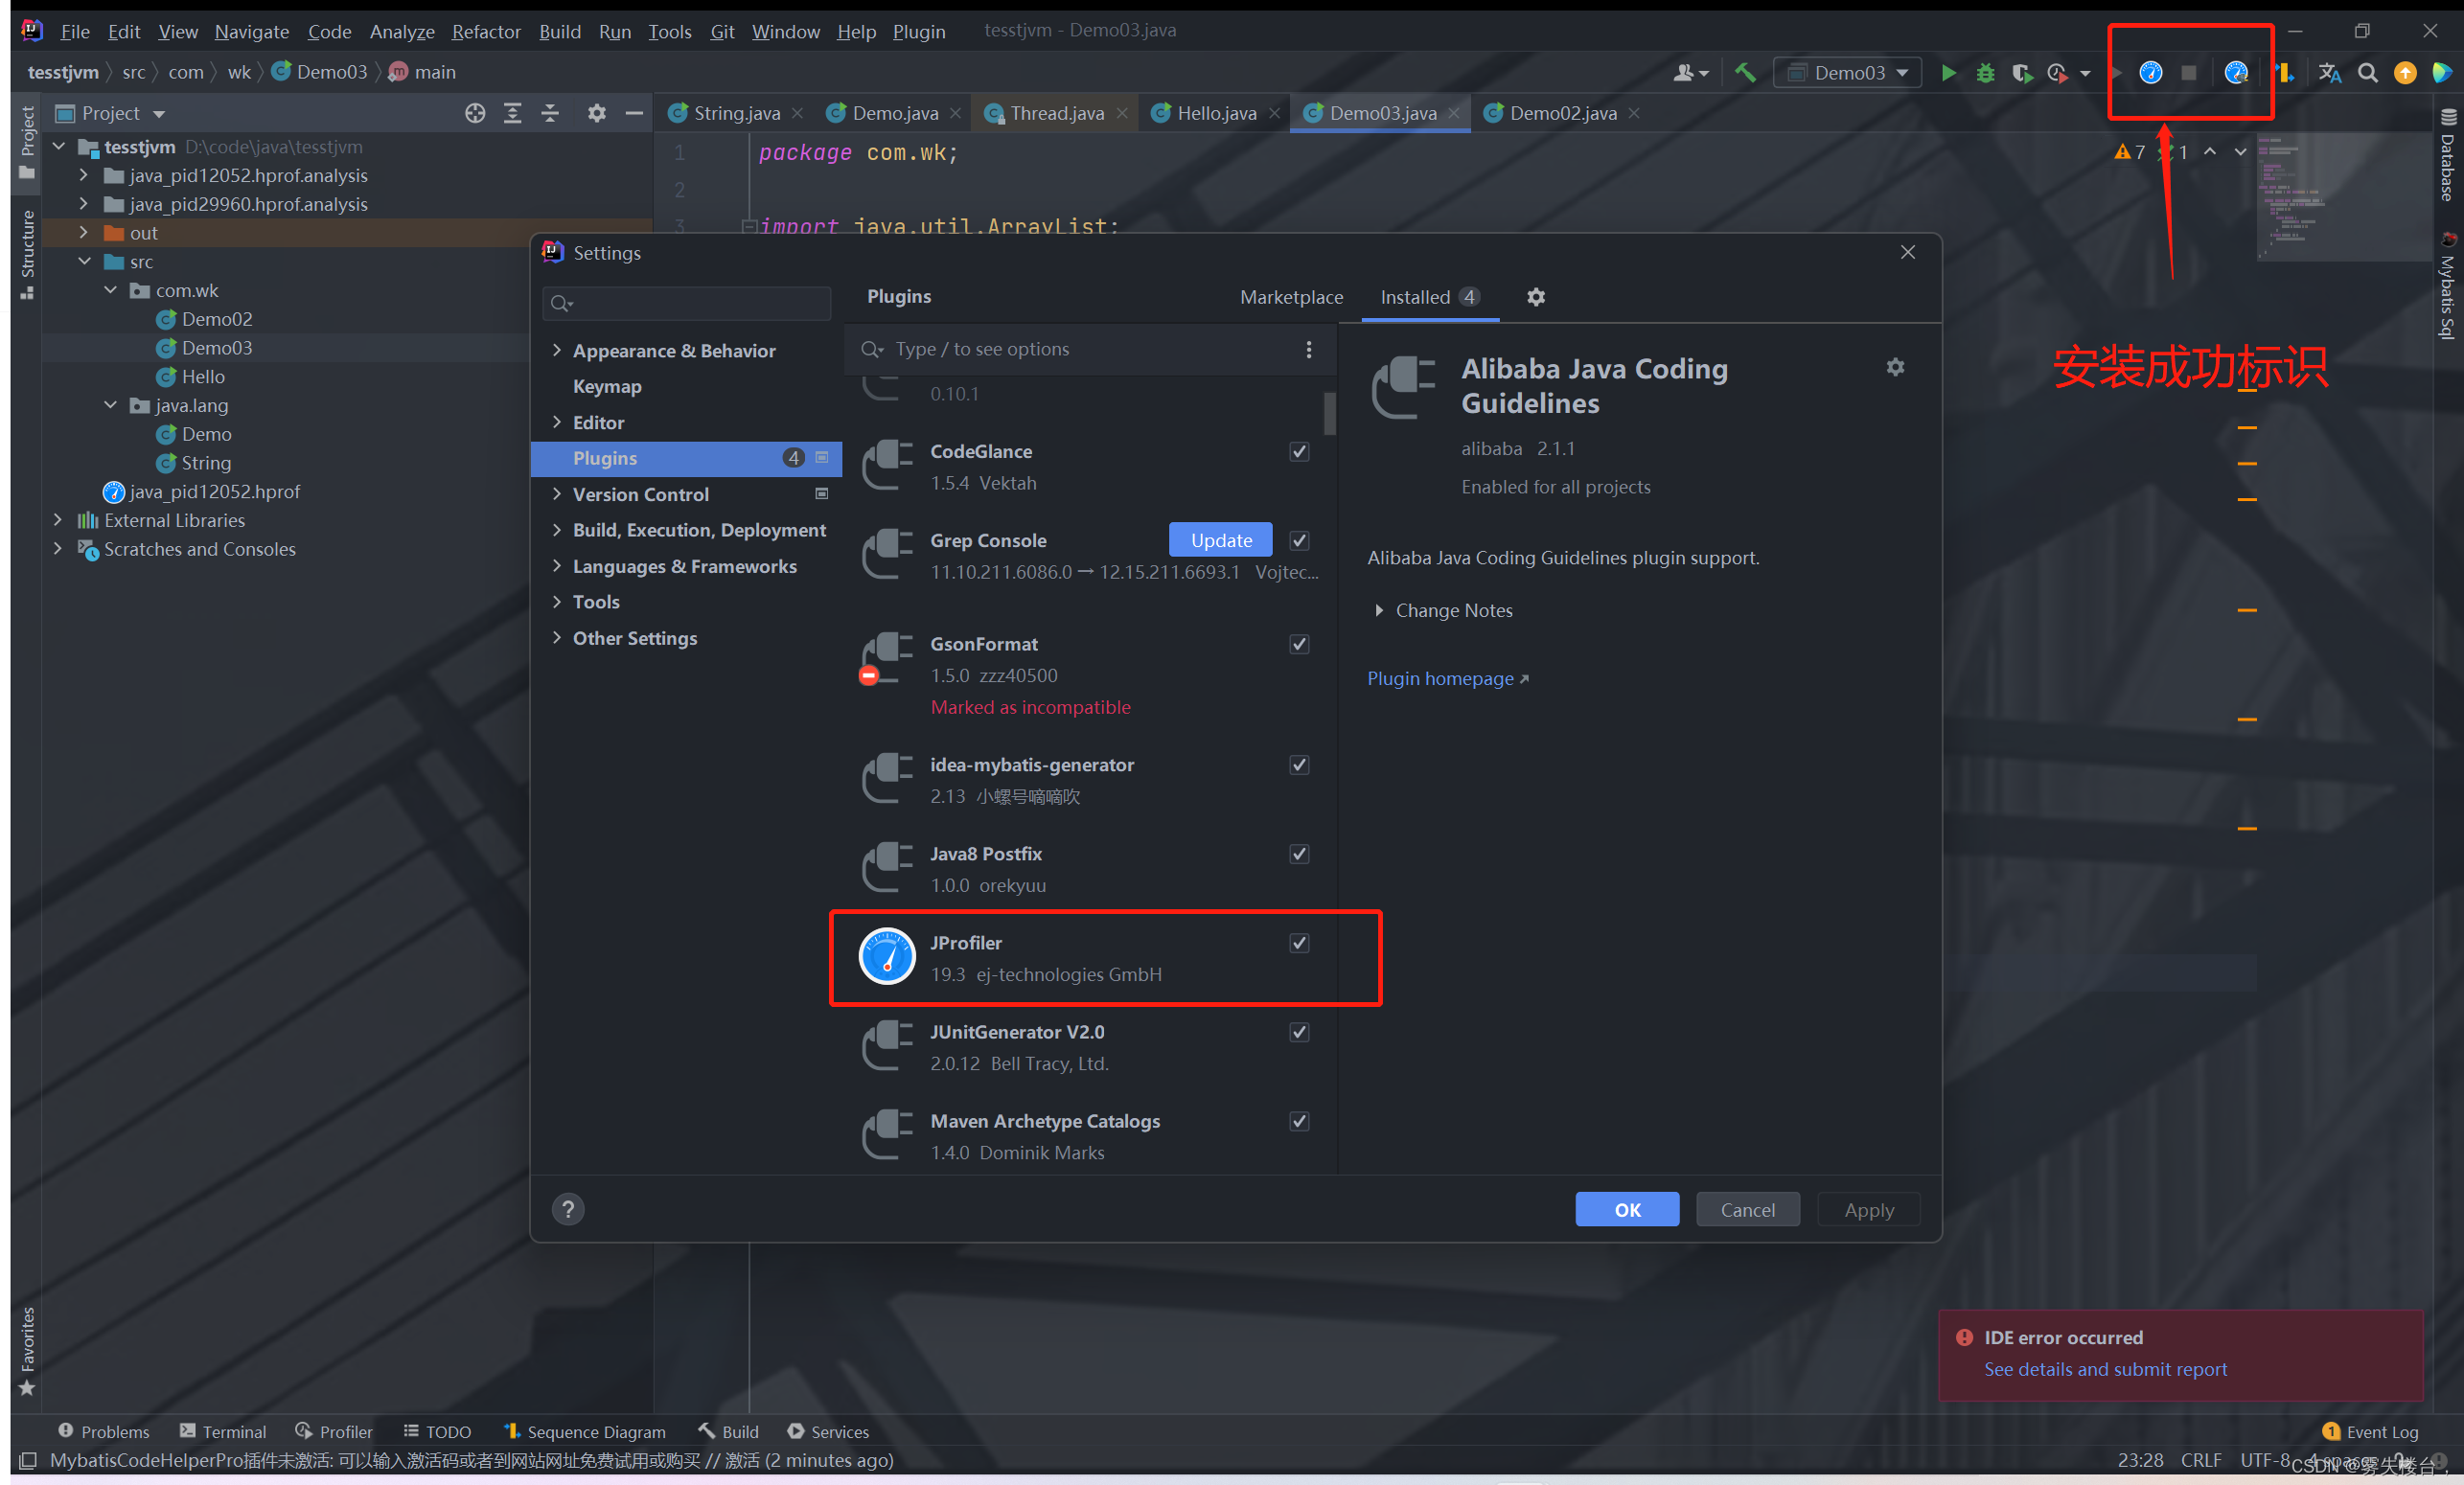The width and height of the screenshot is (2464, 1485).
Task: Expand the Tools settings section
Action: [557, 601]
